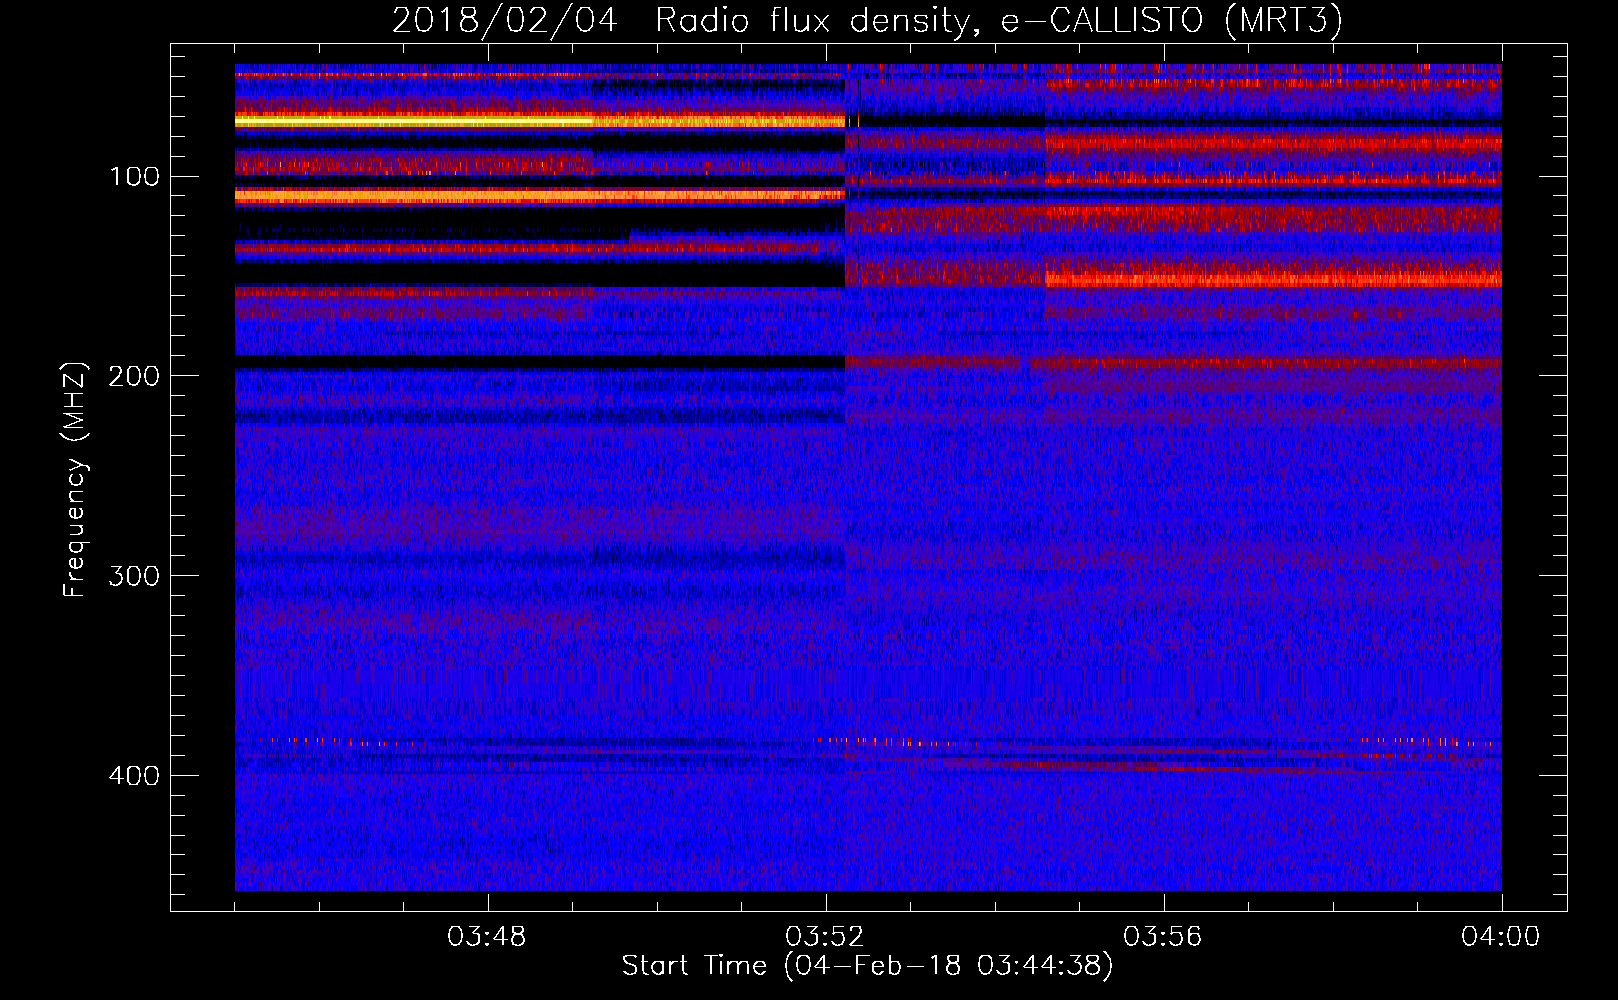Viewport: 1618px width, 1000px height.
Task: Click the date '2018/02/04' in the title
Action: [x=505, y=21]
